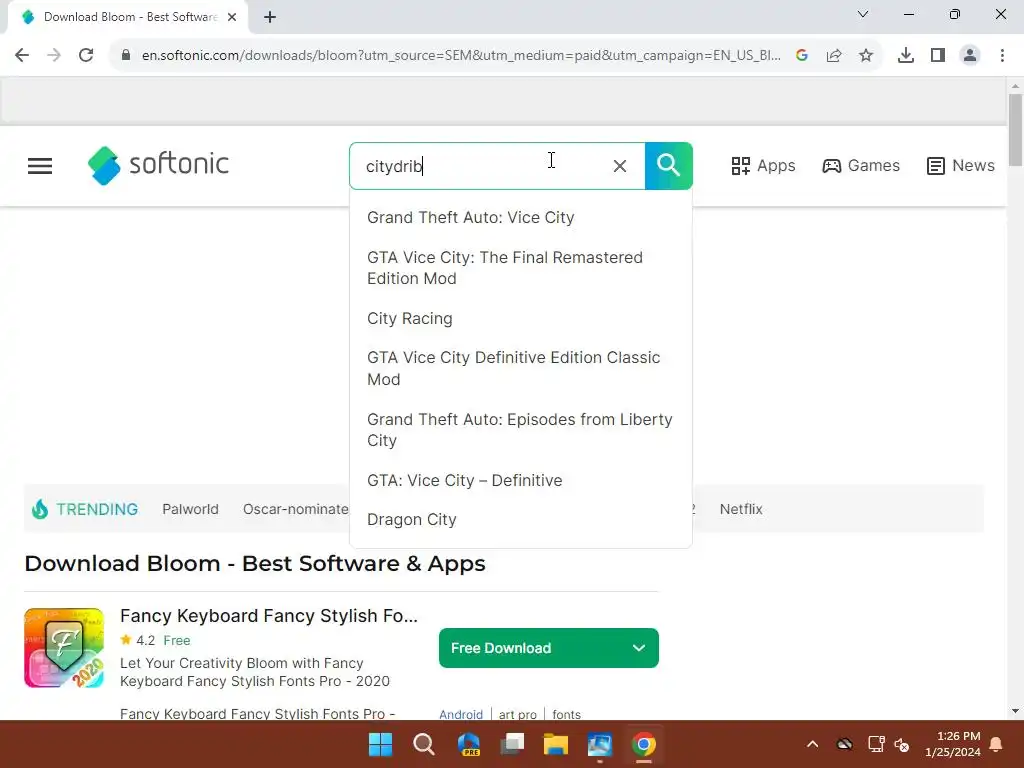Select the Download Bloom tab
The image size is (1024, 768).
tap(128, 17)
